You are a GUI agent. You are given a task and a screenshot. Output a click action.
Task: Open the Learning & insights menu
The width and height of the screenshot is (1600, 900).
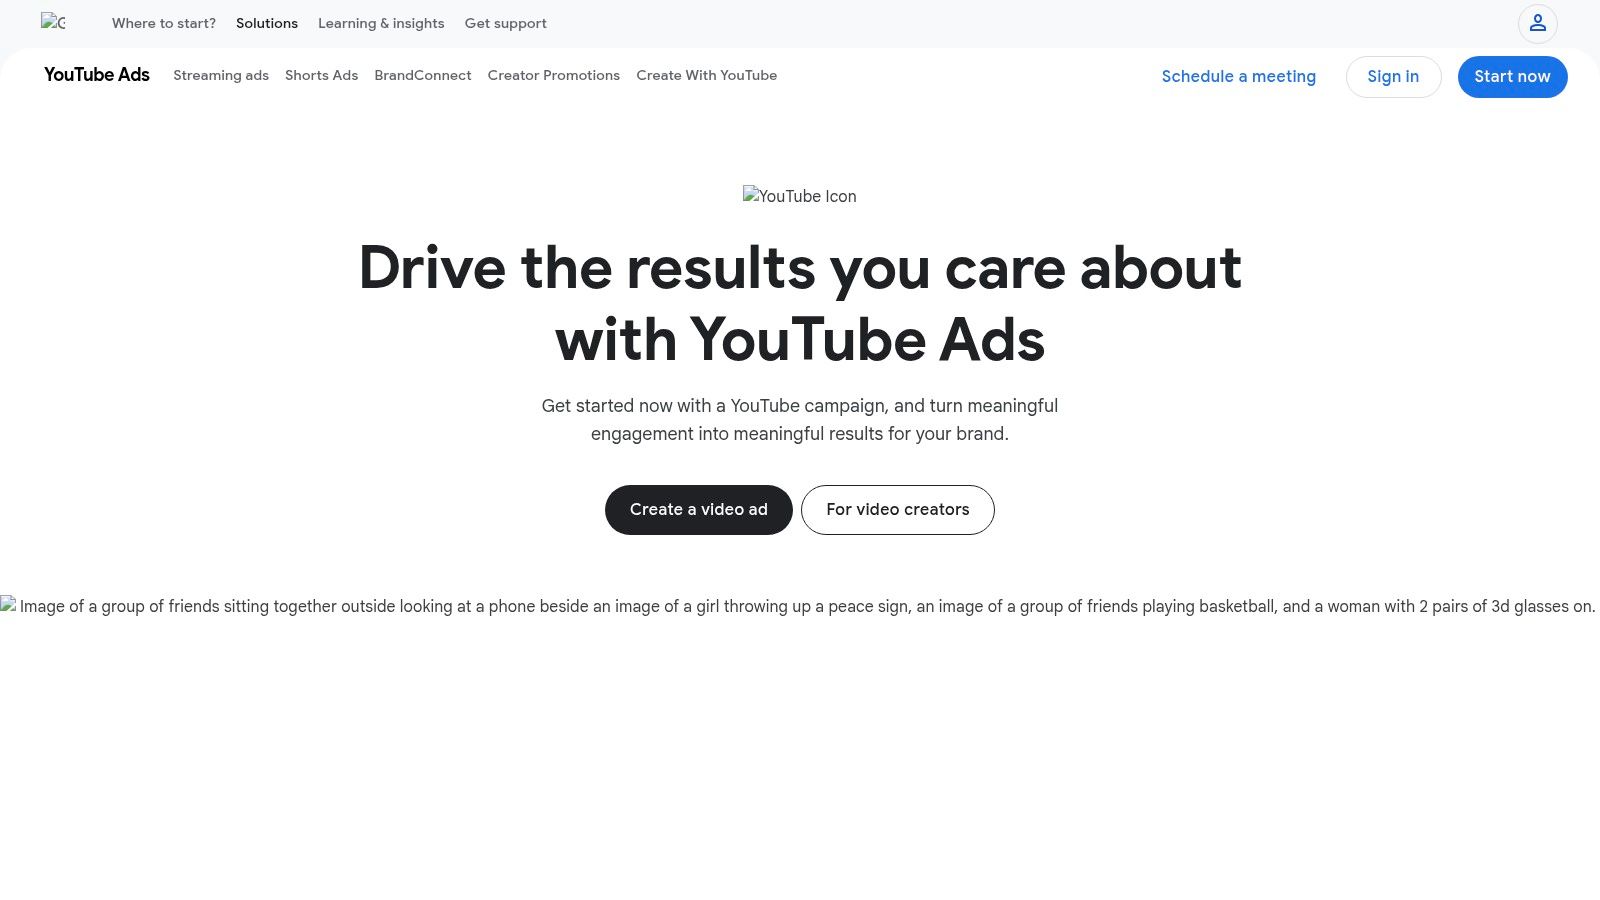click(x=381, y=23)
